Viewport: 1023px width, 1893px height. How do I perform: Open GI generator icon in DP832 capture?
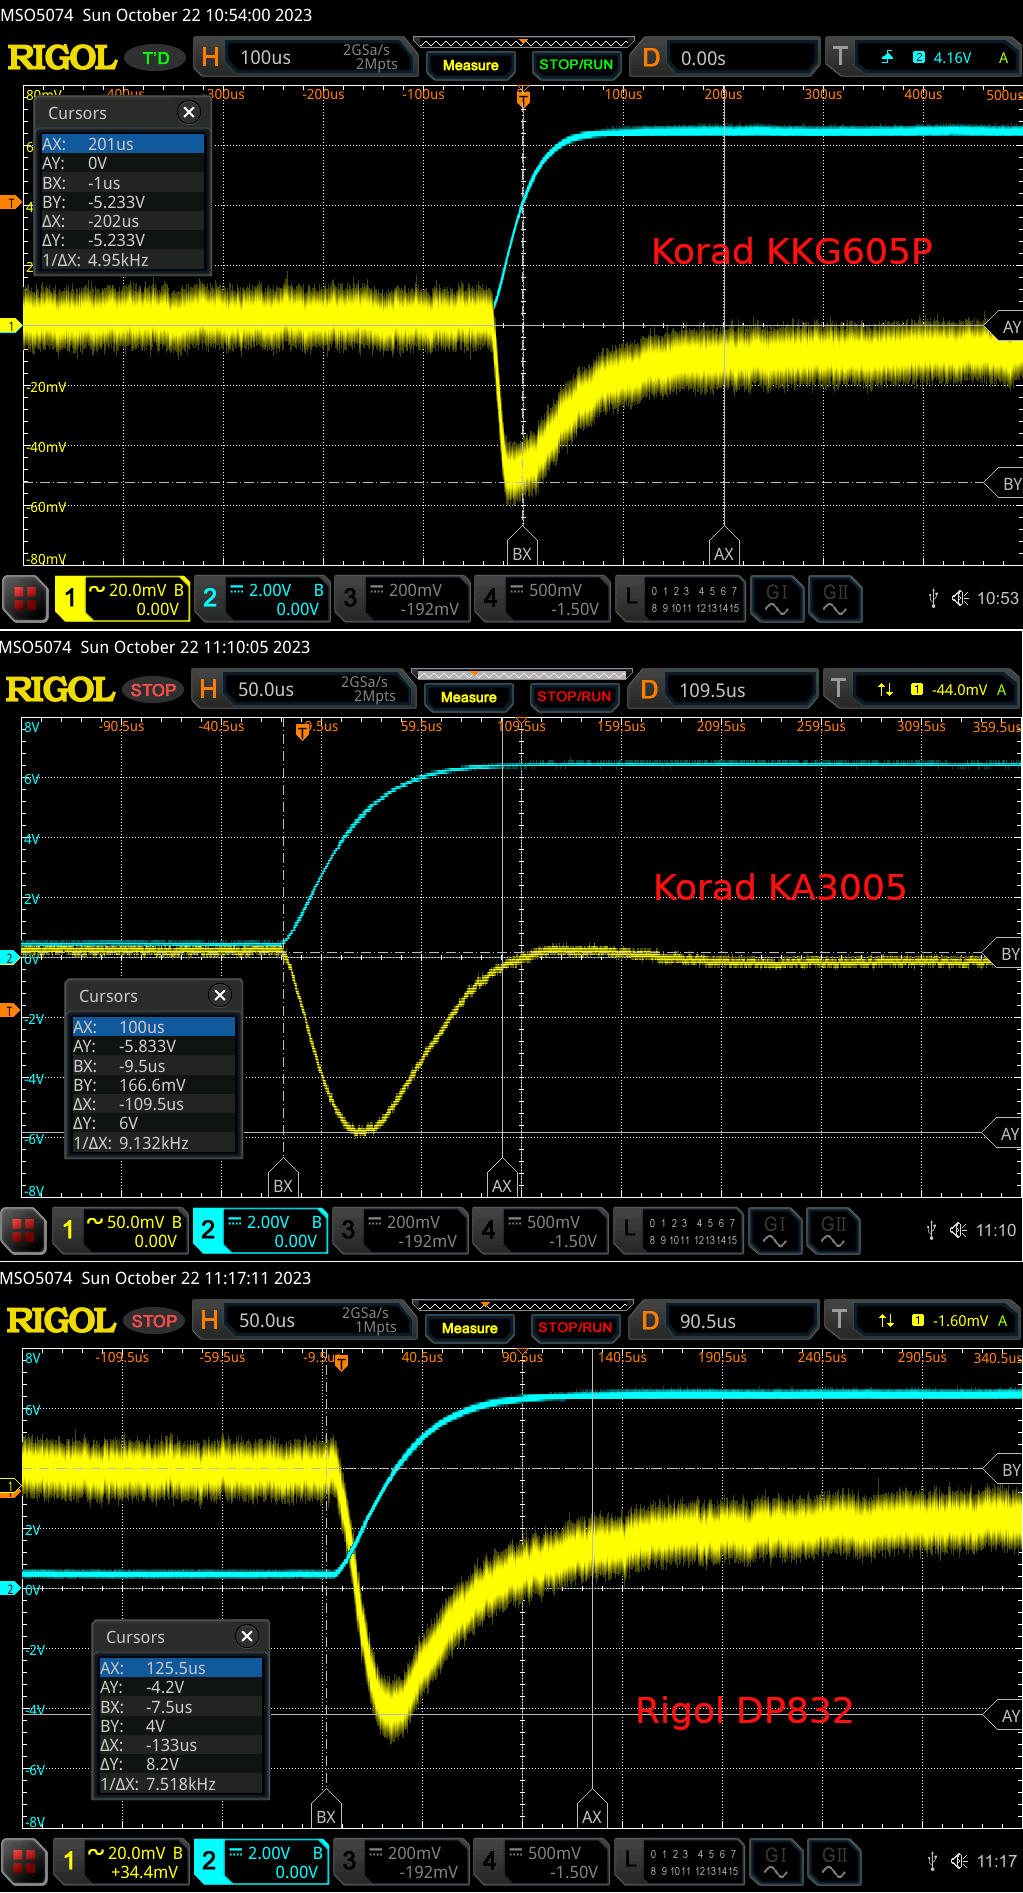tap(776, 1861)
